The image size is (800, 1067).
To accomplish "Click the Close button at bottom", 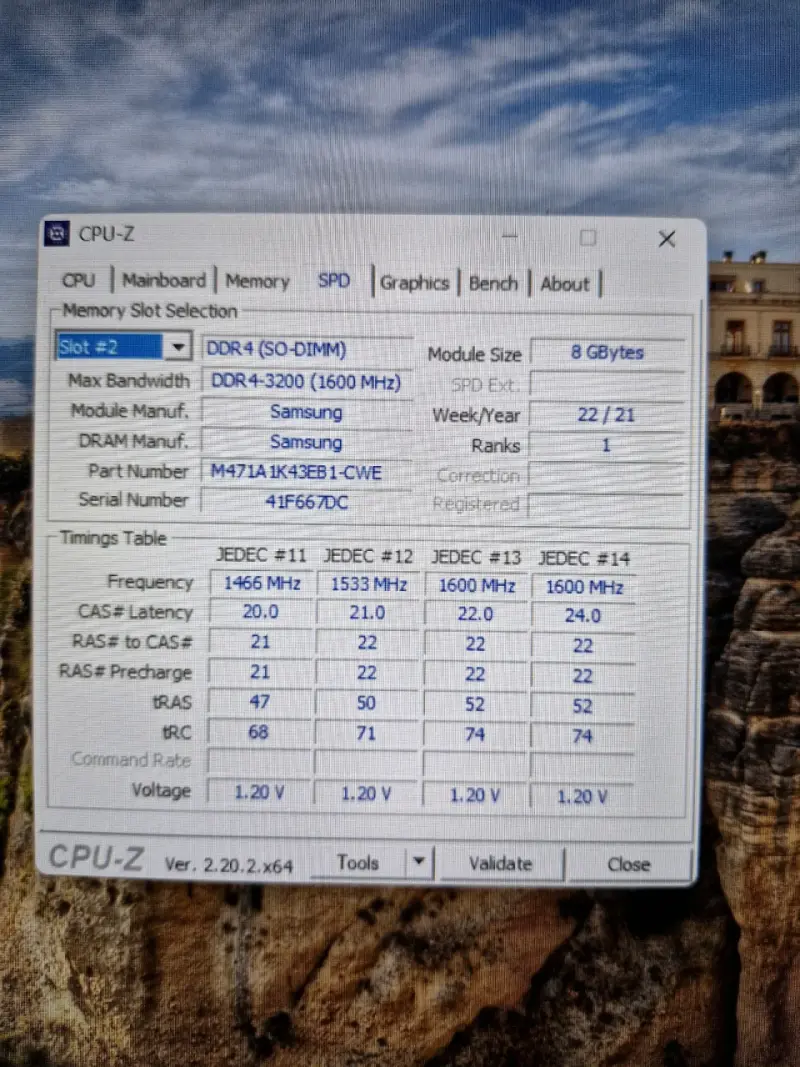I will (x=629, y=864).
